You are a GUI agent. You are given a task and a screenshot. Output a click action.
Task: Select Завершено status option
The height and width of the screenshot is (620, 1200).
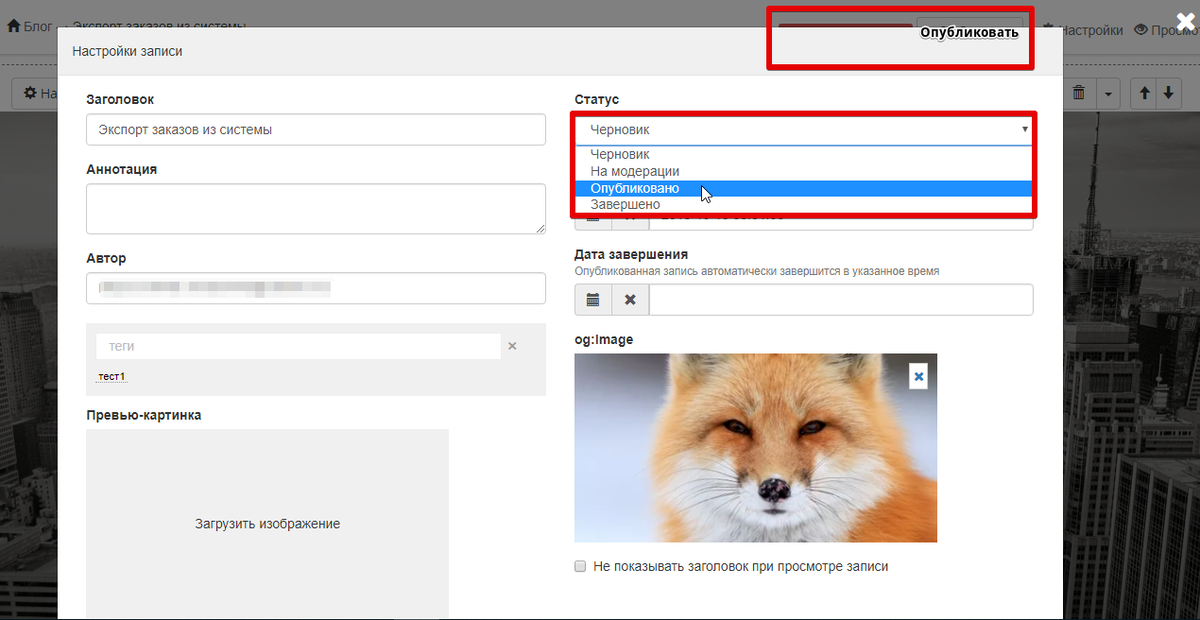[804, 205]
